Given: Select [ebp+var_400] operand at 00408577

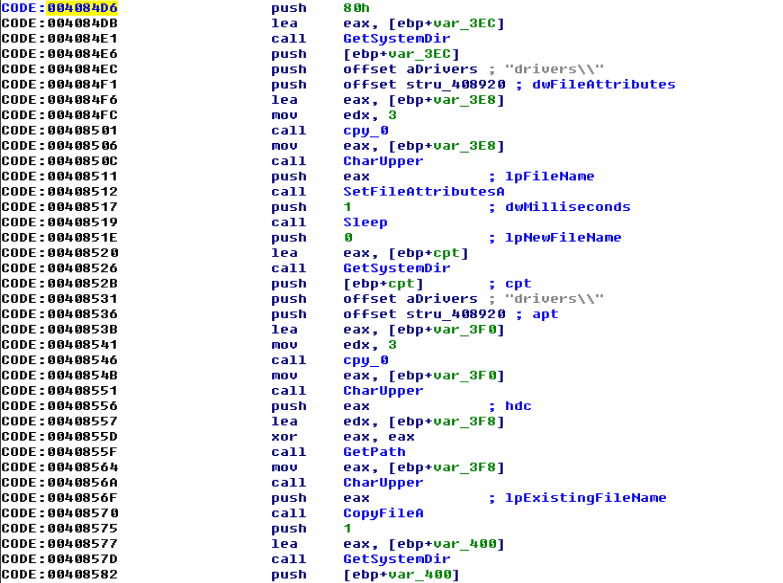Looking at the screenshot, I should point(446,544).
